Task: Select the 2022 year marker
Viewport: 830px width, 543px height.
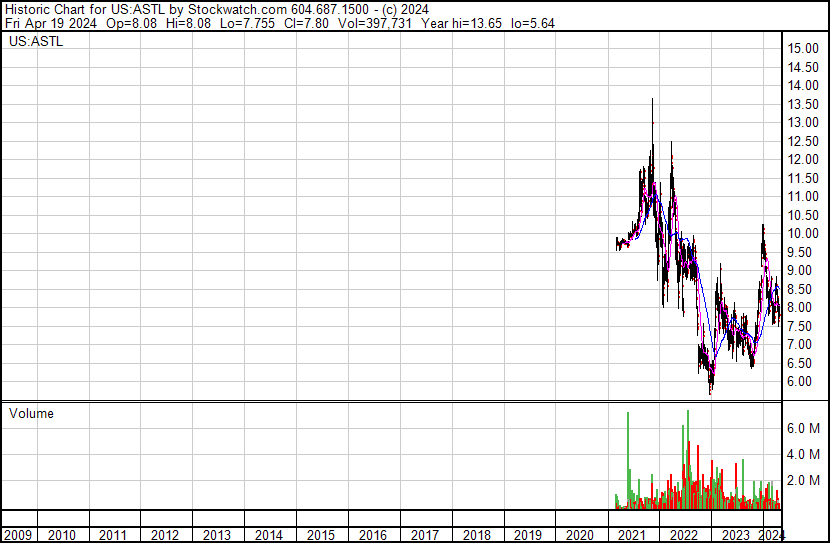Action: click(684, 535)
